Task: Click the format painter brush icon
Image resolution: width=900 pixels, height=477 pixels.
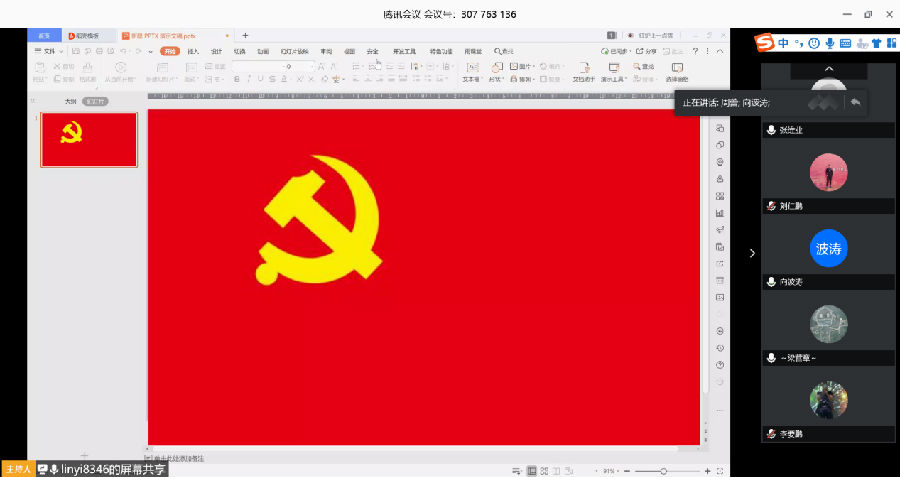Action: (87, 68)
